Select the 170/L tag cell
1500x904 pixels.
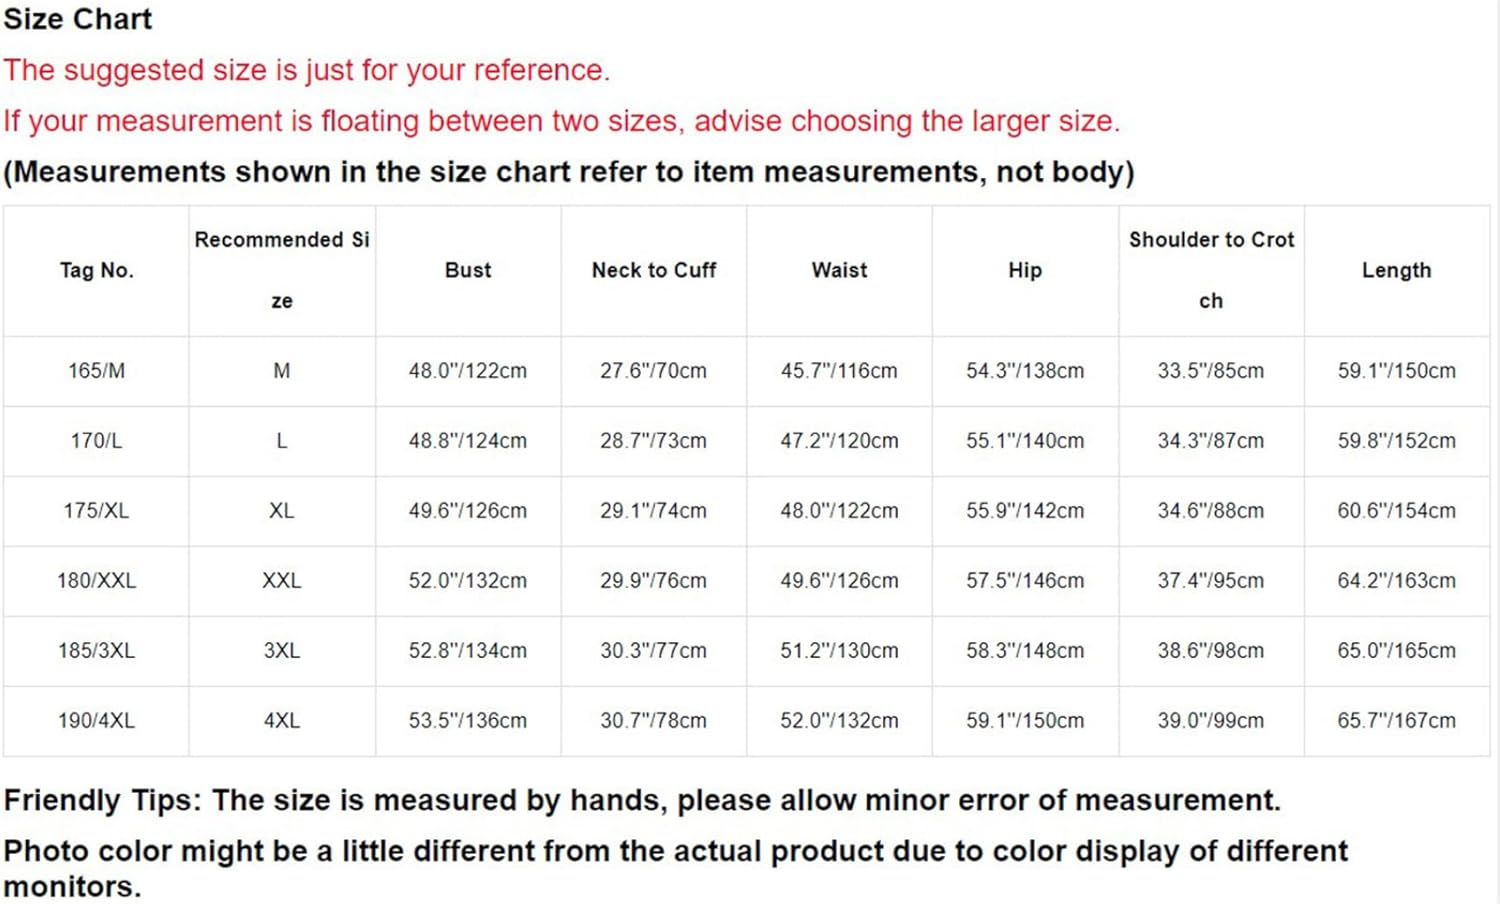(x=96, y=441)
